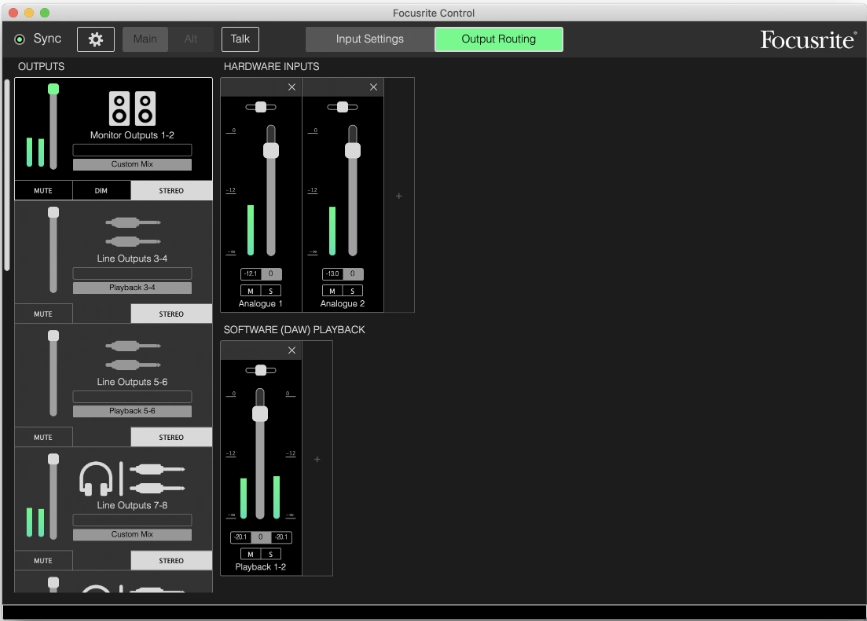
Task: Toggle STEREO for Line Outputs 3-4
Action: [x=171, y=314]
